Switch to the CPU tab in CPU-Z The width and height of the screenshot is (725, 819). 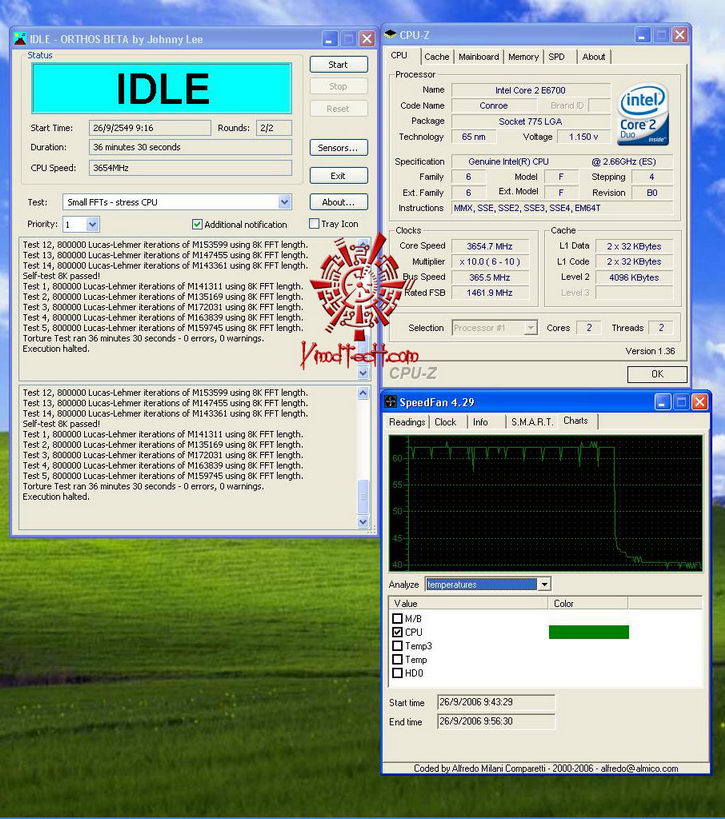pyautogui.click(x=399, y=55)
